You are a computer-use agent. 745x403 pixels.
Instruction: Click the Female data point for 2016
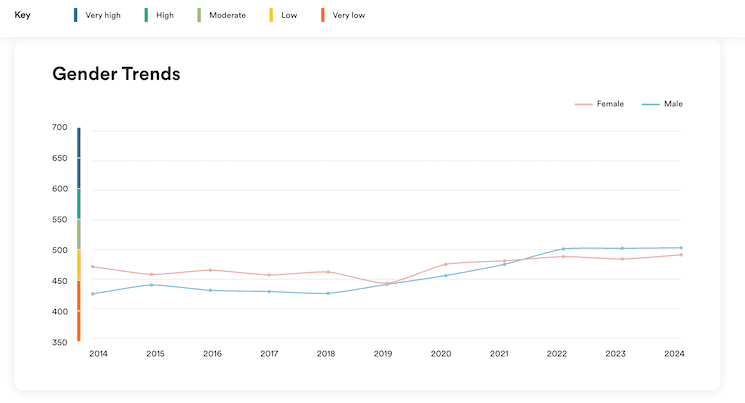210,270
